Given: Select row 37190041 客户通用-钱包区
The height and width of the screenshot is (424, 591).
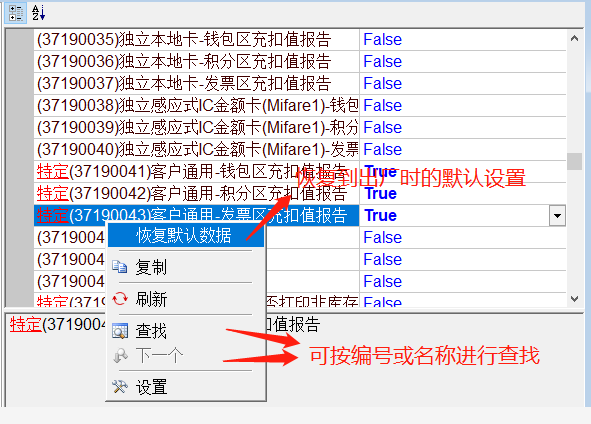Looking at the screenshot, I should 196,171.
